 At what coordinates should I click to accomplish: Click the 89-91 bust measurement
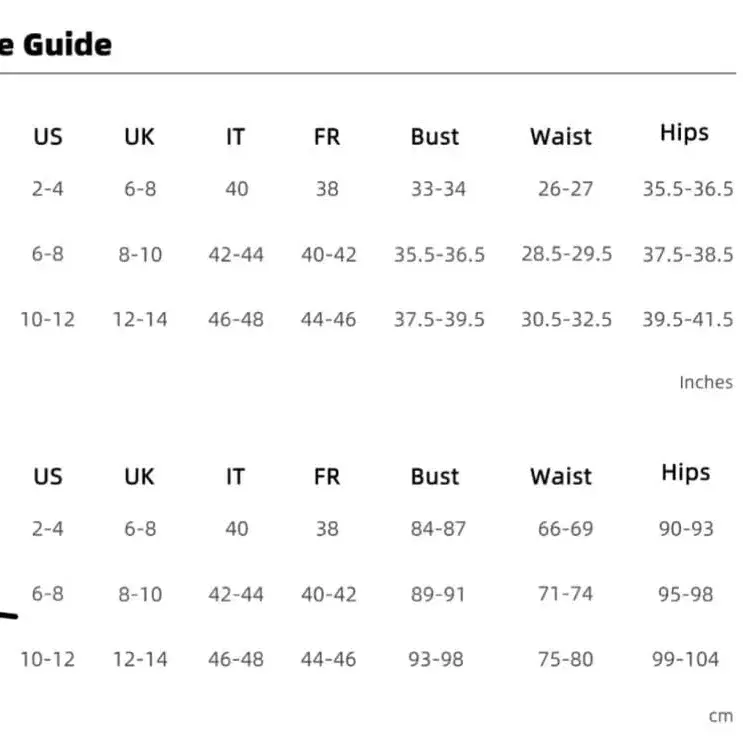pos(438,594)
